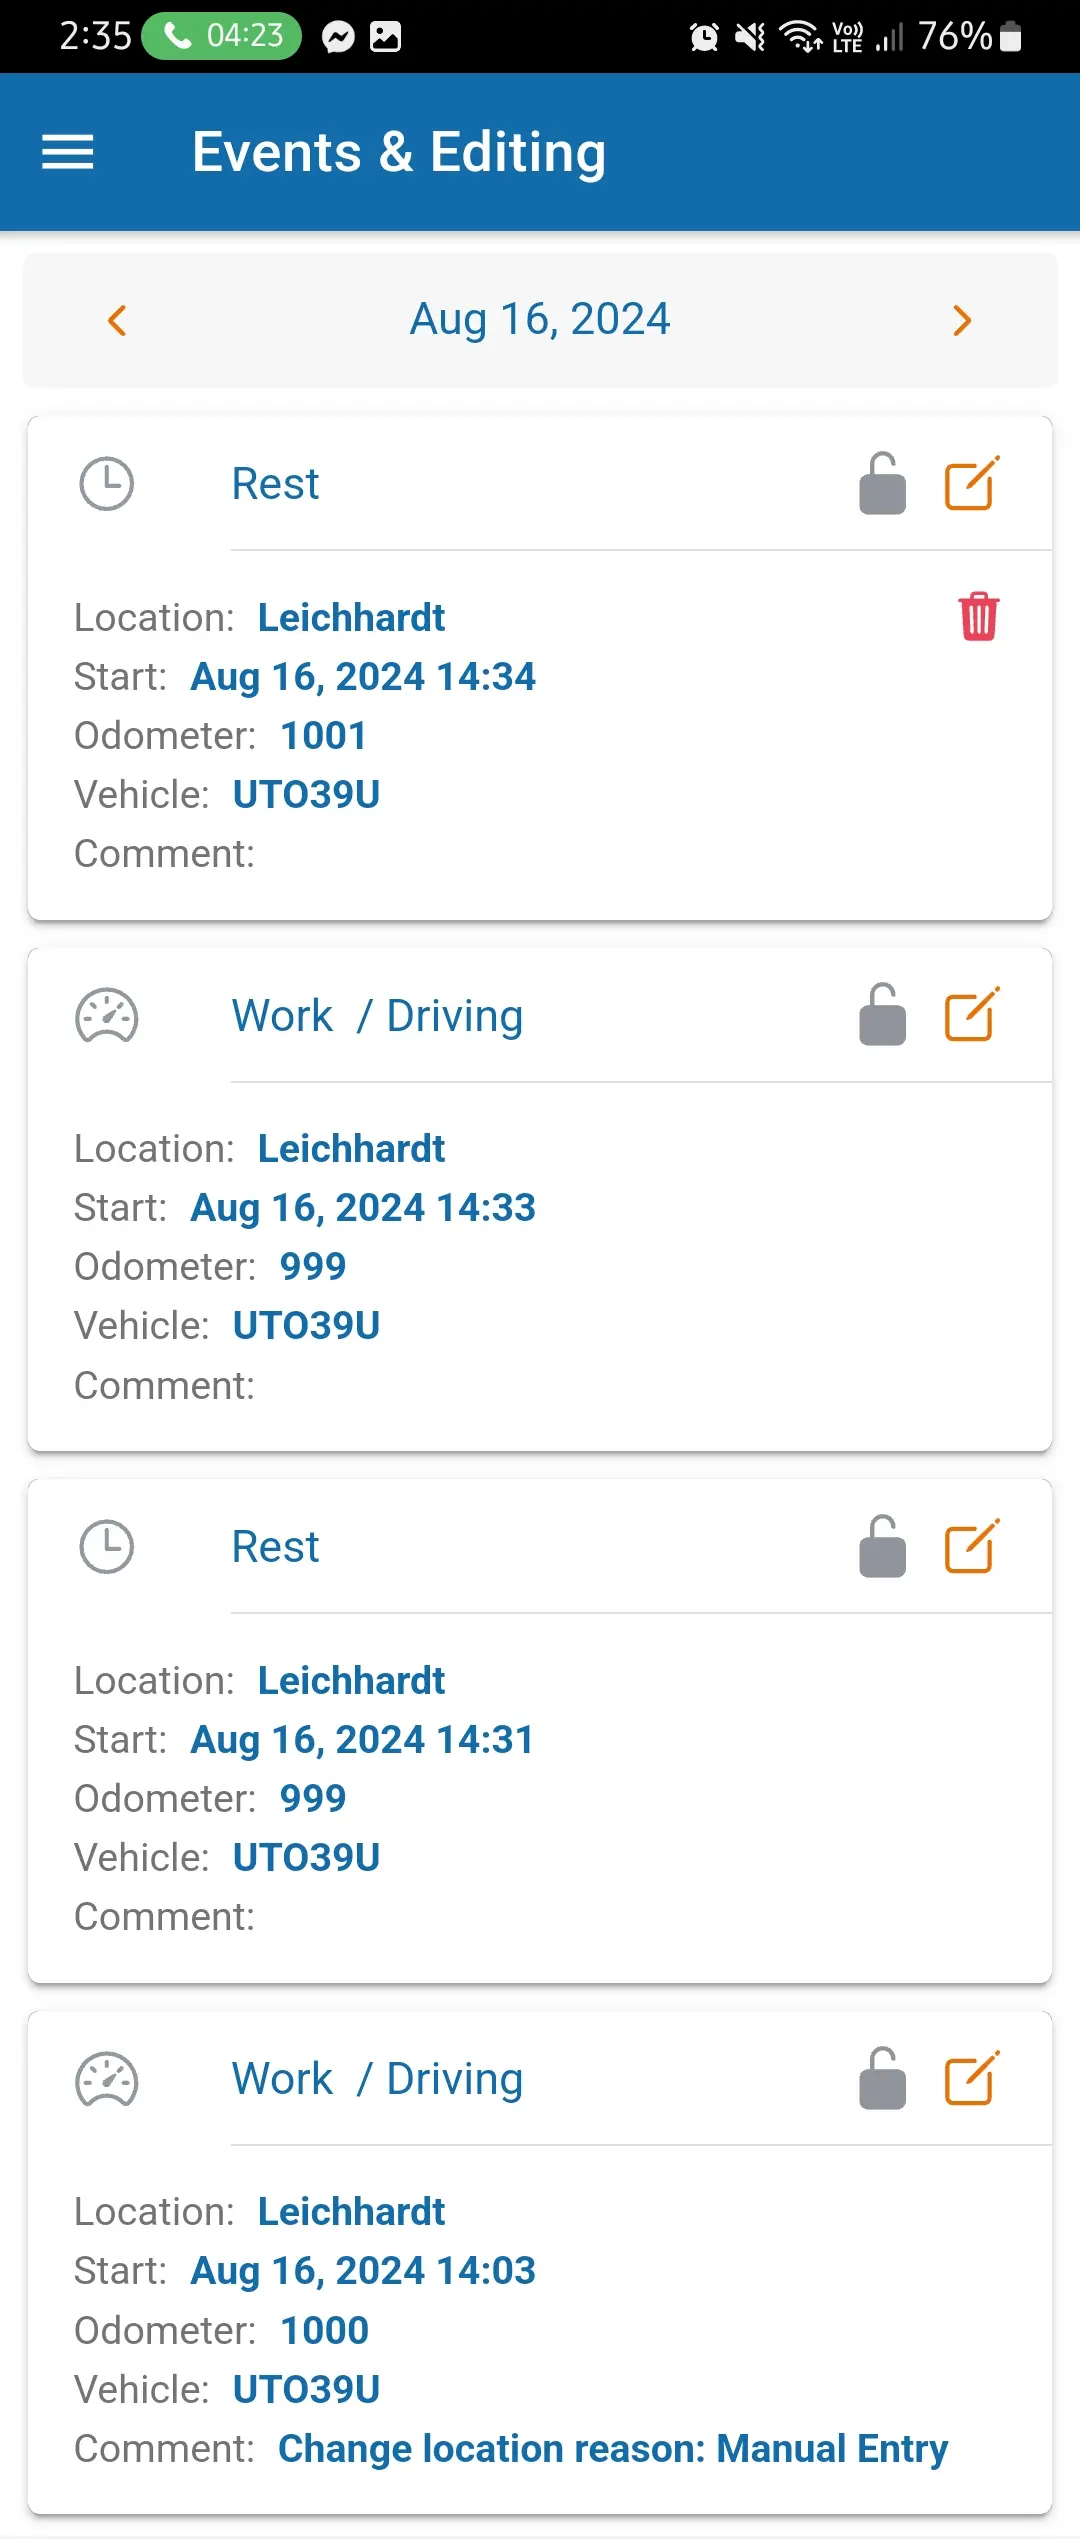Delete the 14:34 Rest event
Image resolution: width=1080 pixels, height=2539 pixels.
[x=978, y=616]
